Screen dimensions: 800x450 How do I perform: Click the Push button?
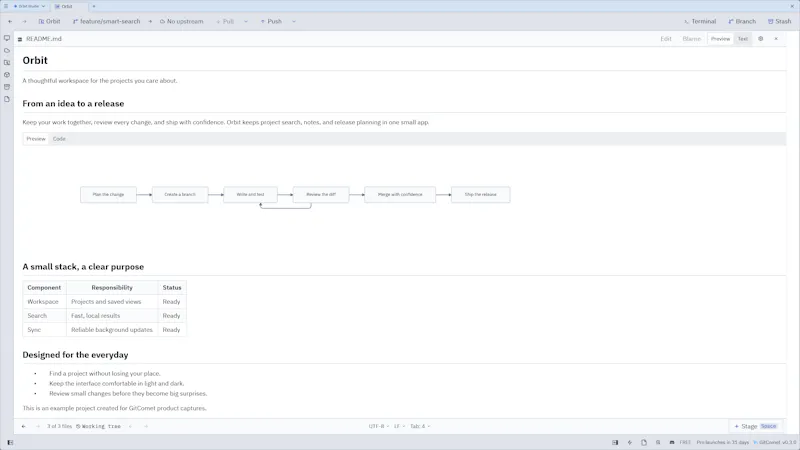click(271, 21)
